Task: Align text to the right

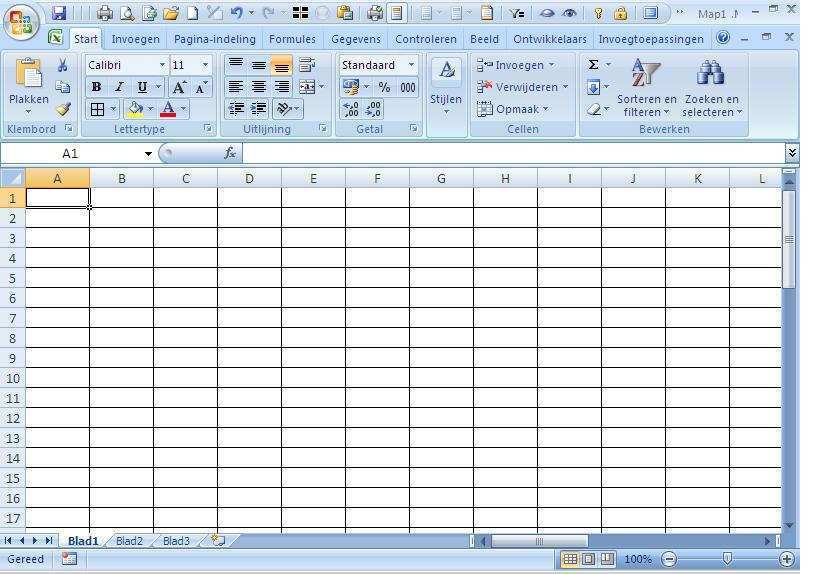Action: [282, 87]
